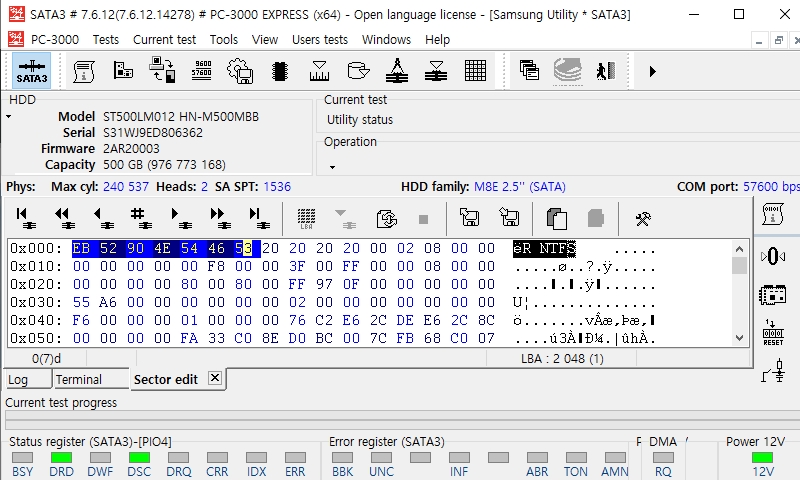Click hex byte 55 in row 0x030
Screen dimensions: 800x480
tap(81, 302)
